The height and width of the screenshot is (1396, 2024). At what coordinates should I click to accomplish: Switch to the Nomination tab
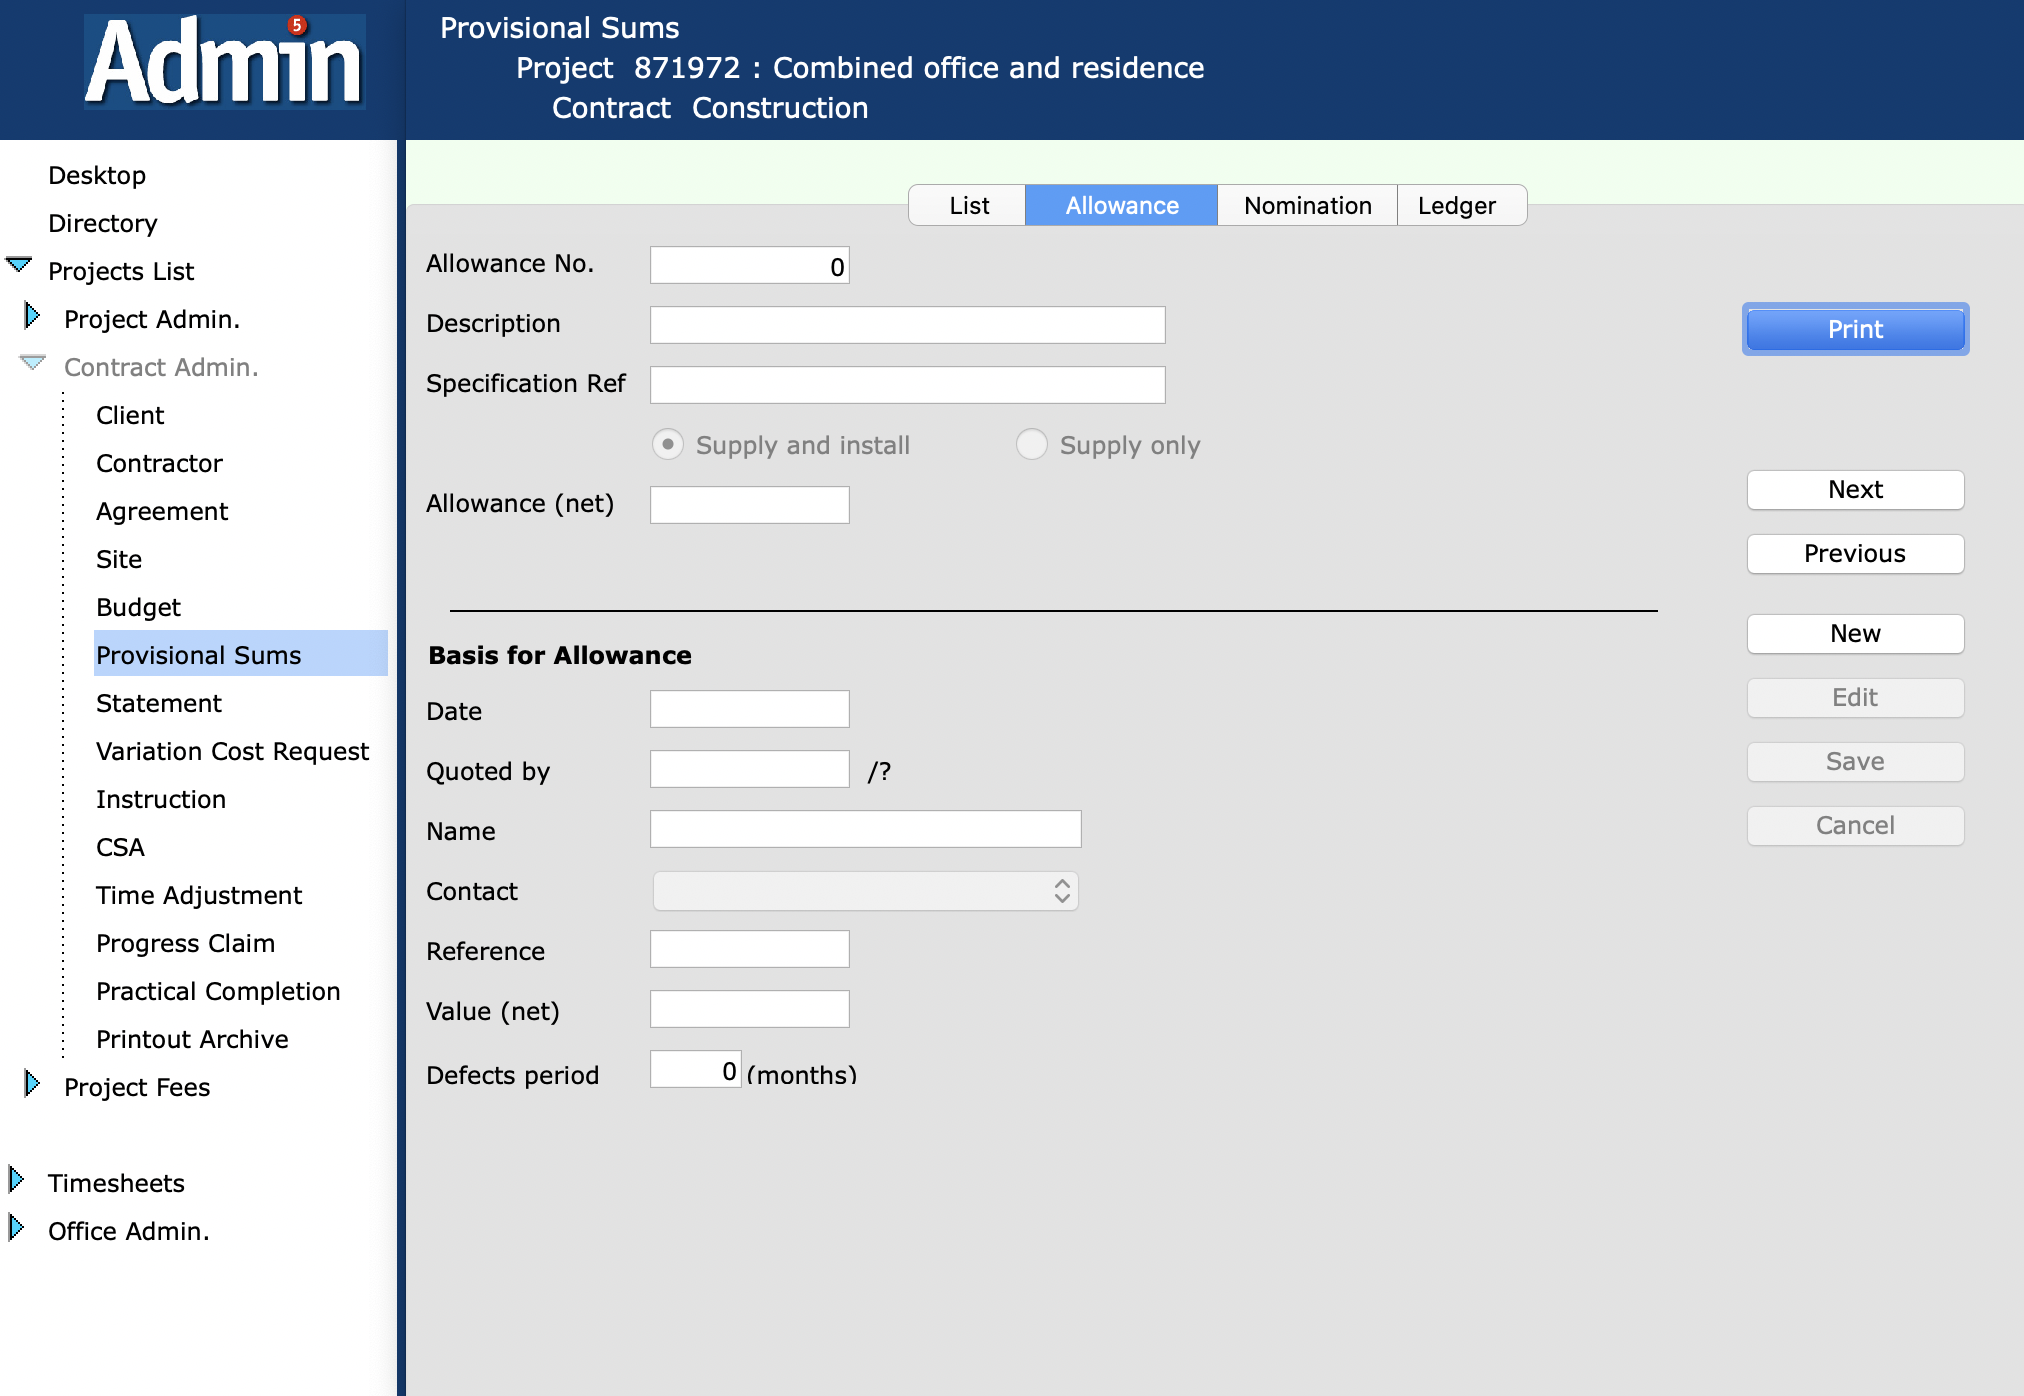tap(1307, 205)
